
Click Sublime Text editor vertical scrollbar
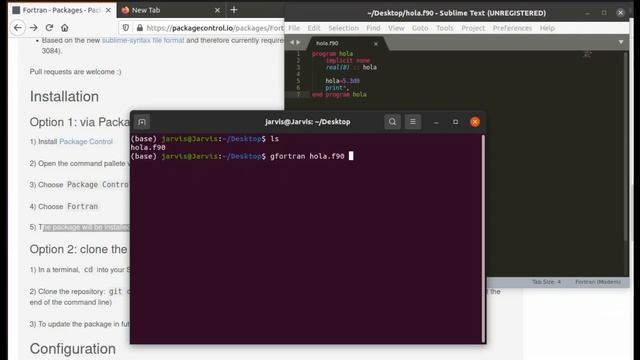[626, 147]
